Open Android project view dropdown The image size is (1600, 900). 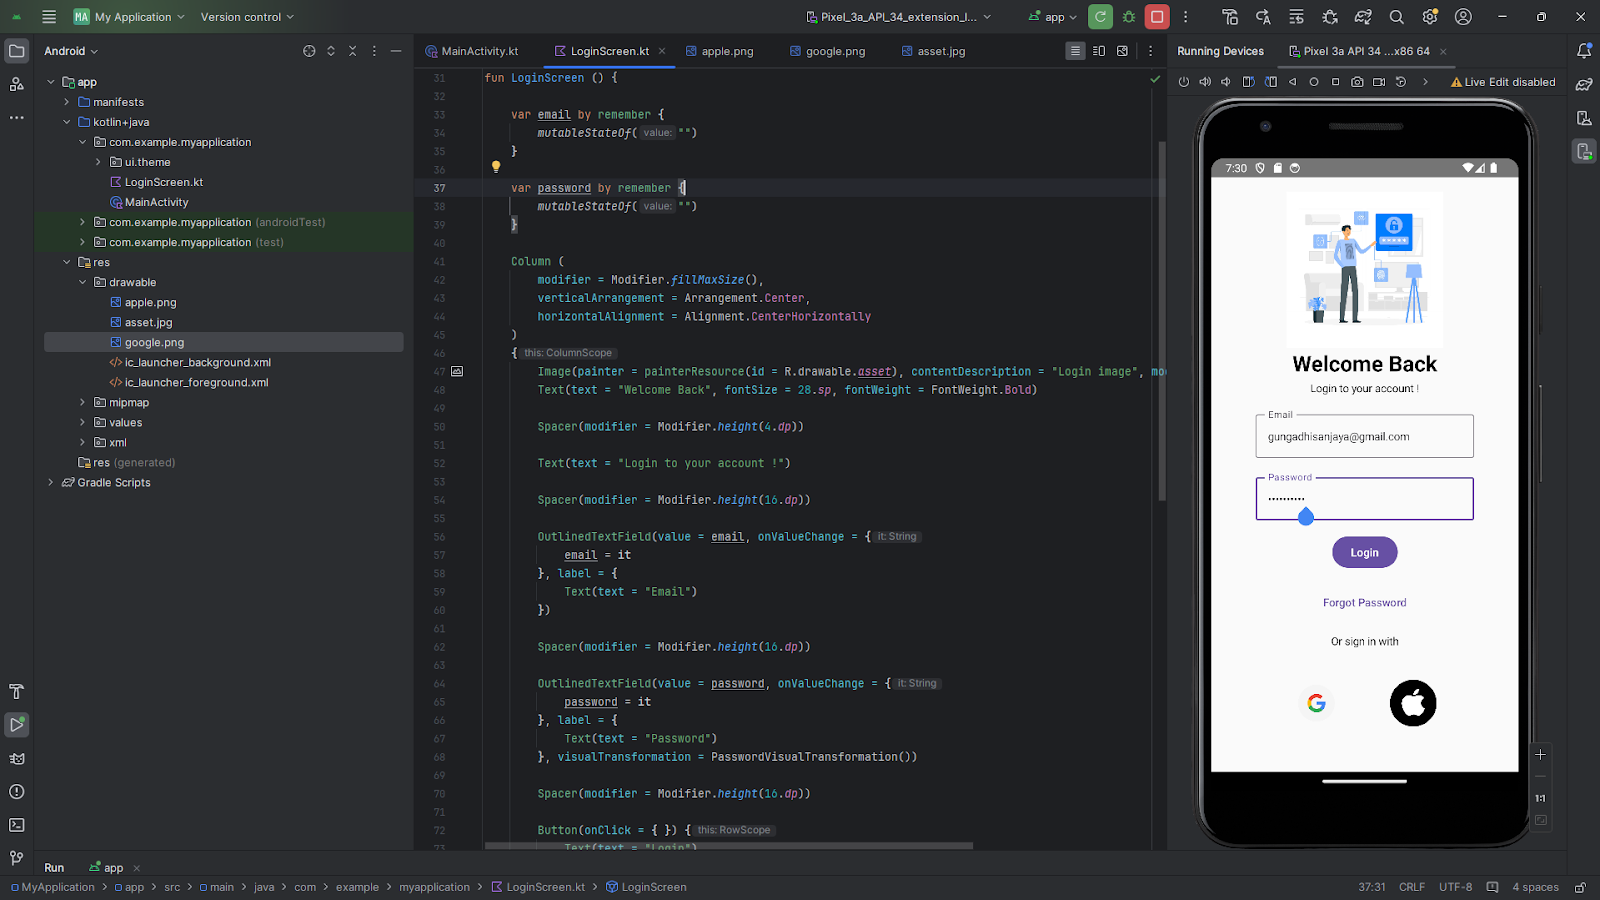click(71, 51)
